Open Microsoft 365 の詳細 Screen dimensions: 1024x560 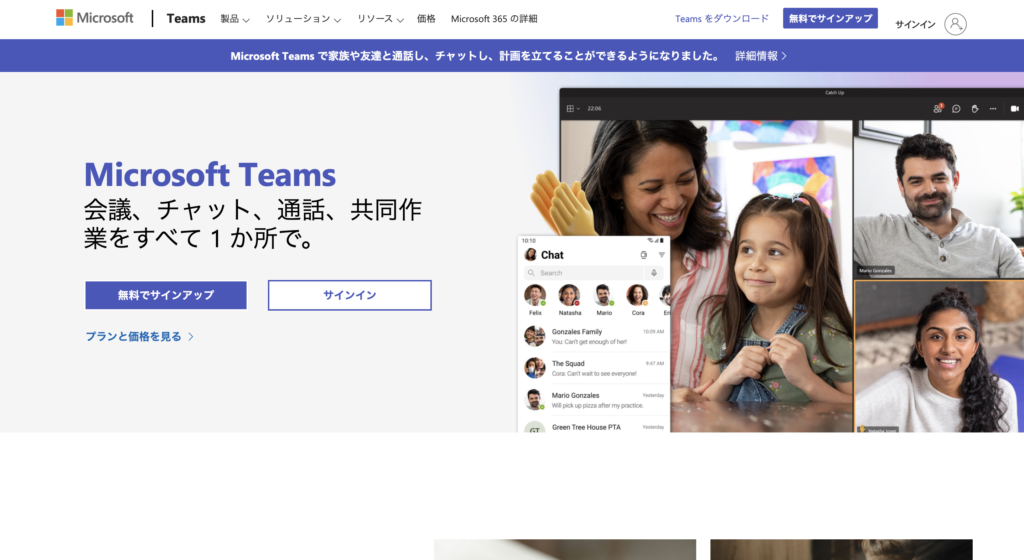tap(494, 19)
